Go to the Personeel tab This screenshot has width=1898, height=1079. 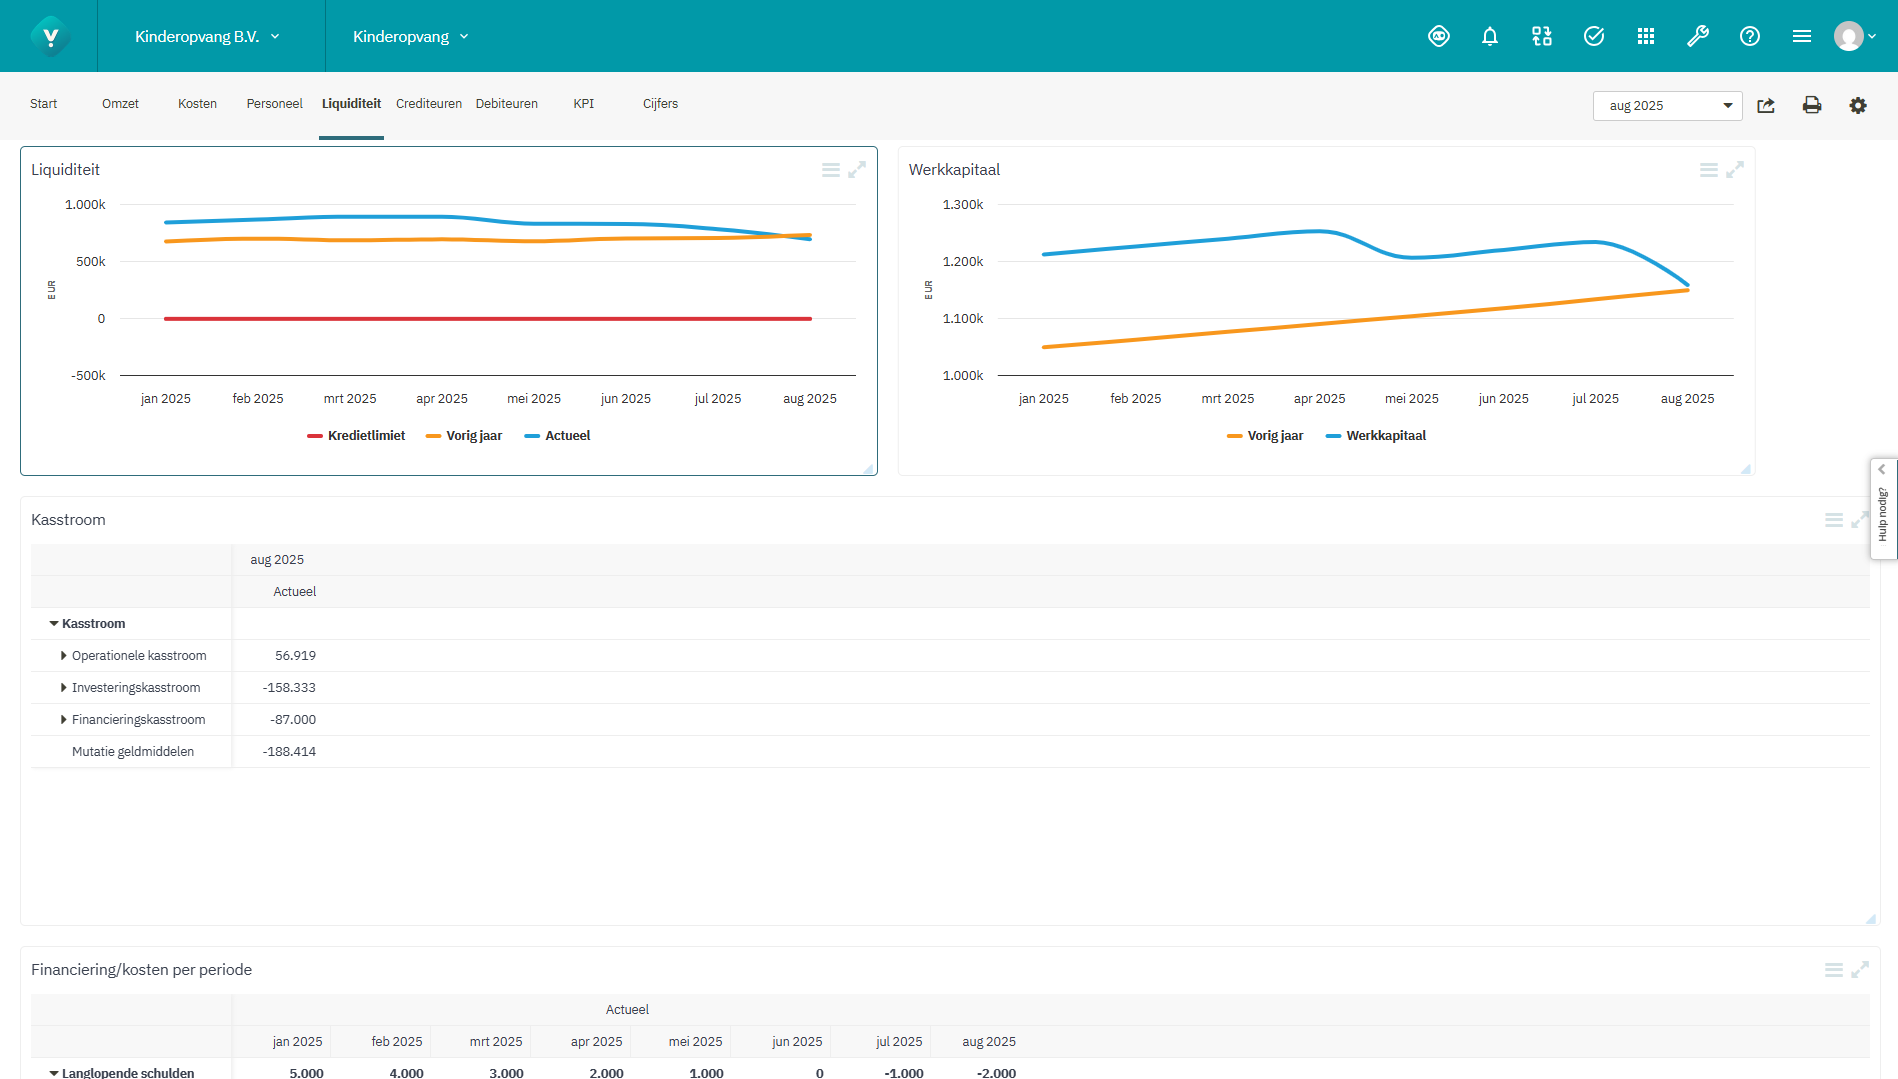click(274, 104)
